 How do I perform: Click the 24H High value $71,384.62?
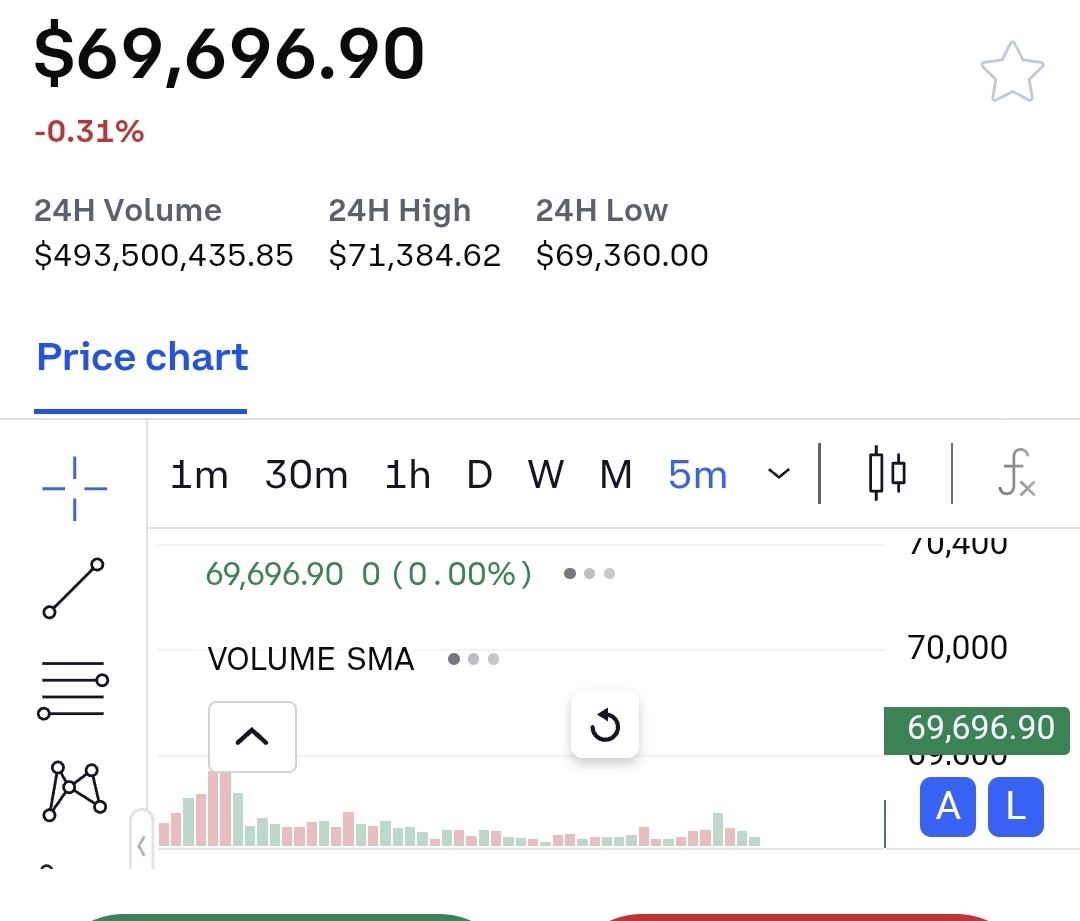tap(415, 256)
